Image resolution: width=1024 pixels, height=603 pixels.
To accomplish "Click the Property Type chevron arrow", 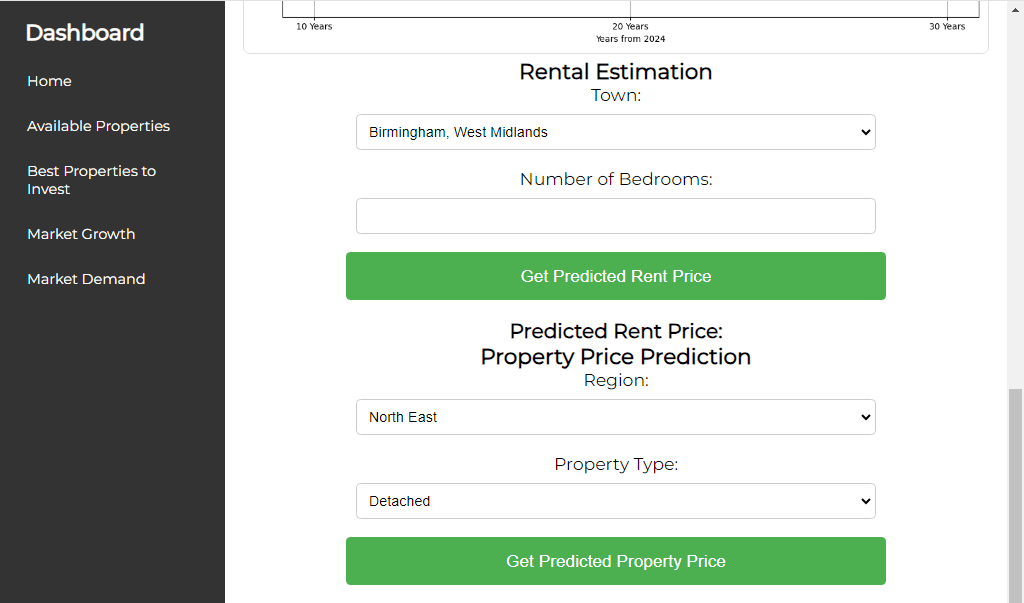I will pos(865,501).
